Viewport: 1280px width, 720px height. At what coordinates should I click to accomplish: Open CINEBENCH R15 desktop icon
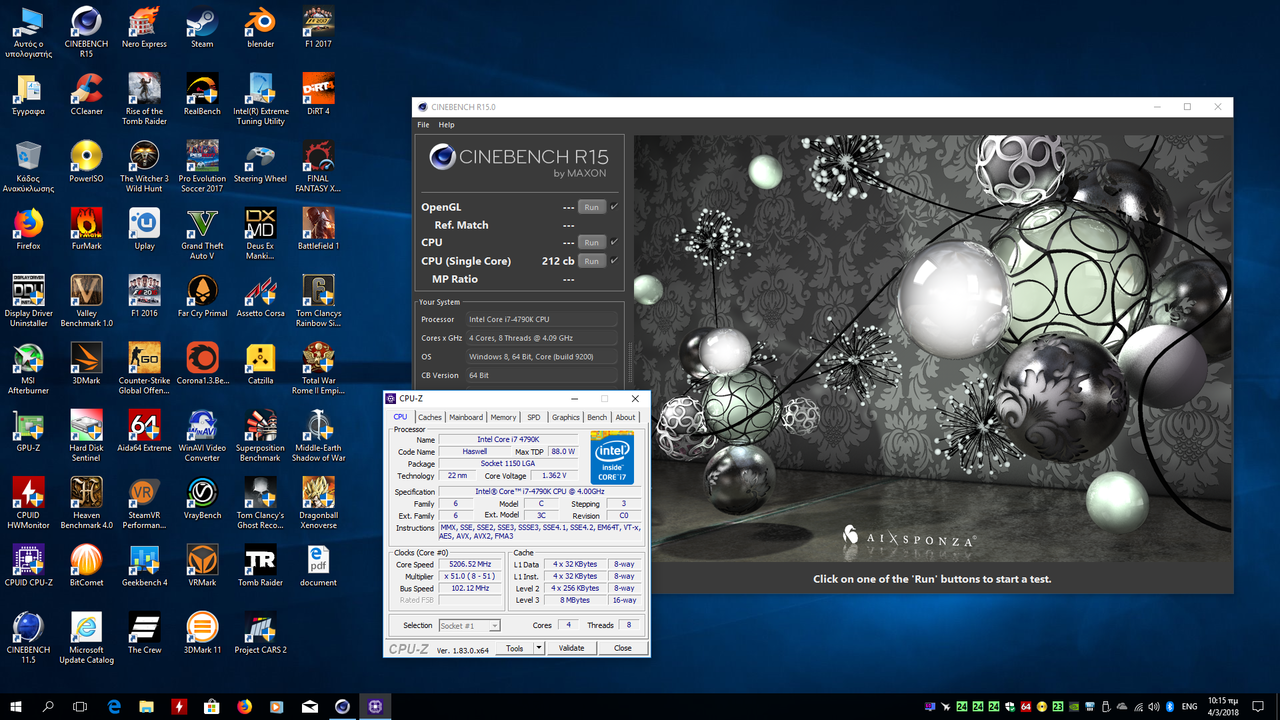86,30
